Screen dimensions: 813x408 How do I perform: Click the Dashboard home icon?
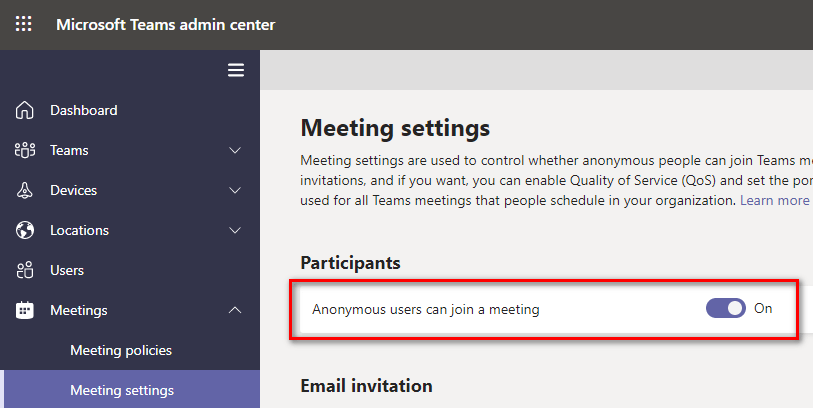click(x=25, y=110)
